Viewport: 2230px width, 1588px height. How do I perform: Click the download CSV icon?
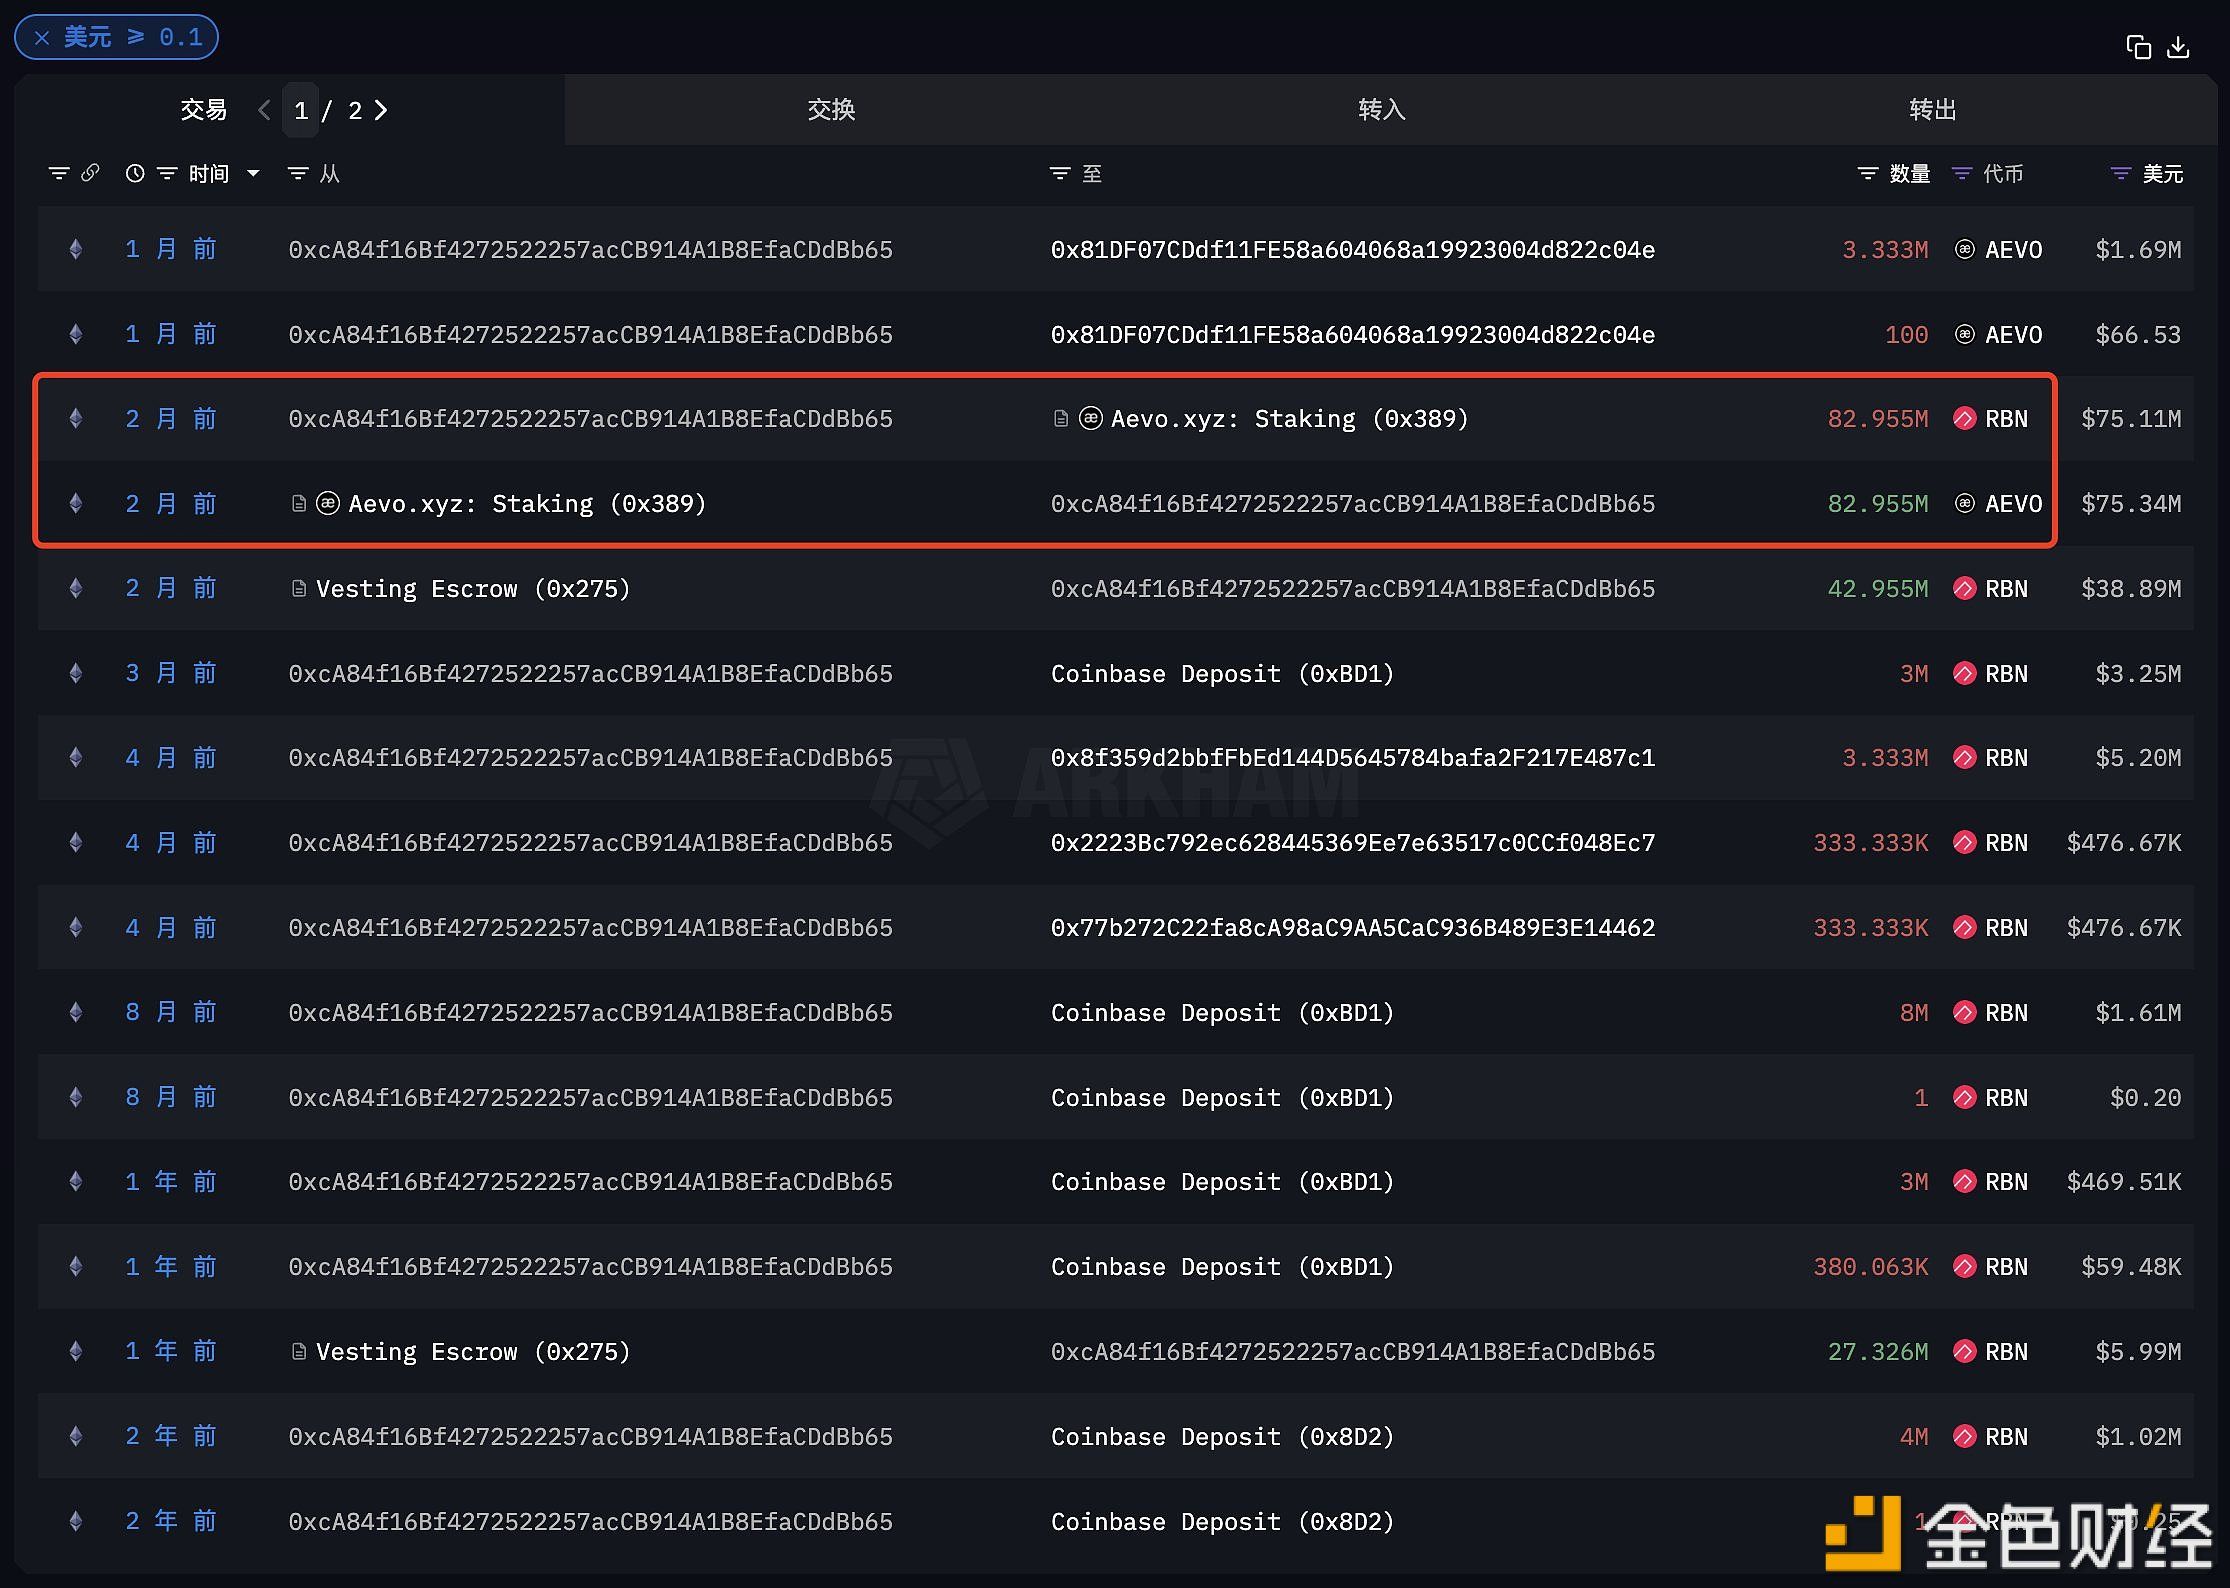(2178, 47)
